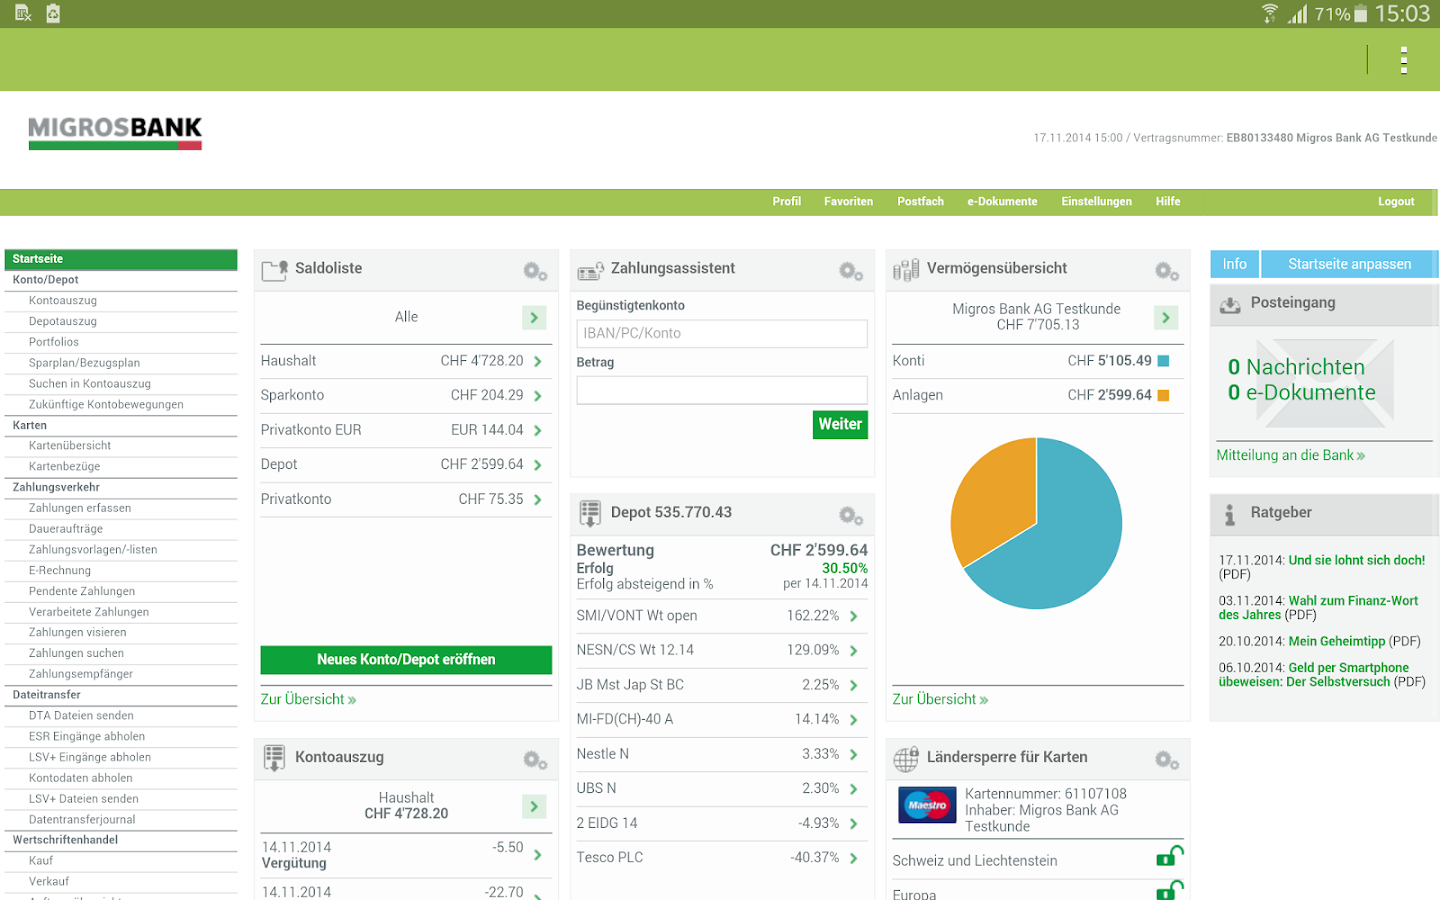Select Einstellungen in the top navigation
1440x900 pixels.
pyautogui.click(x=1096, y=202)
